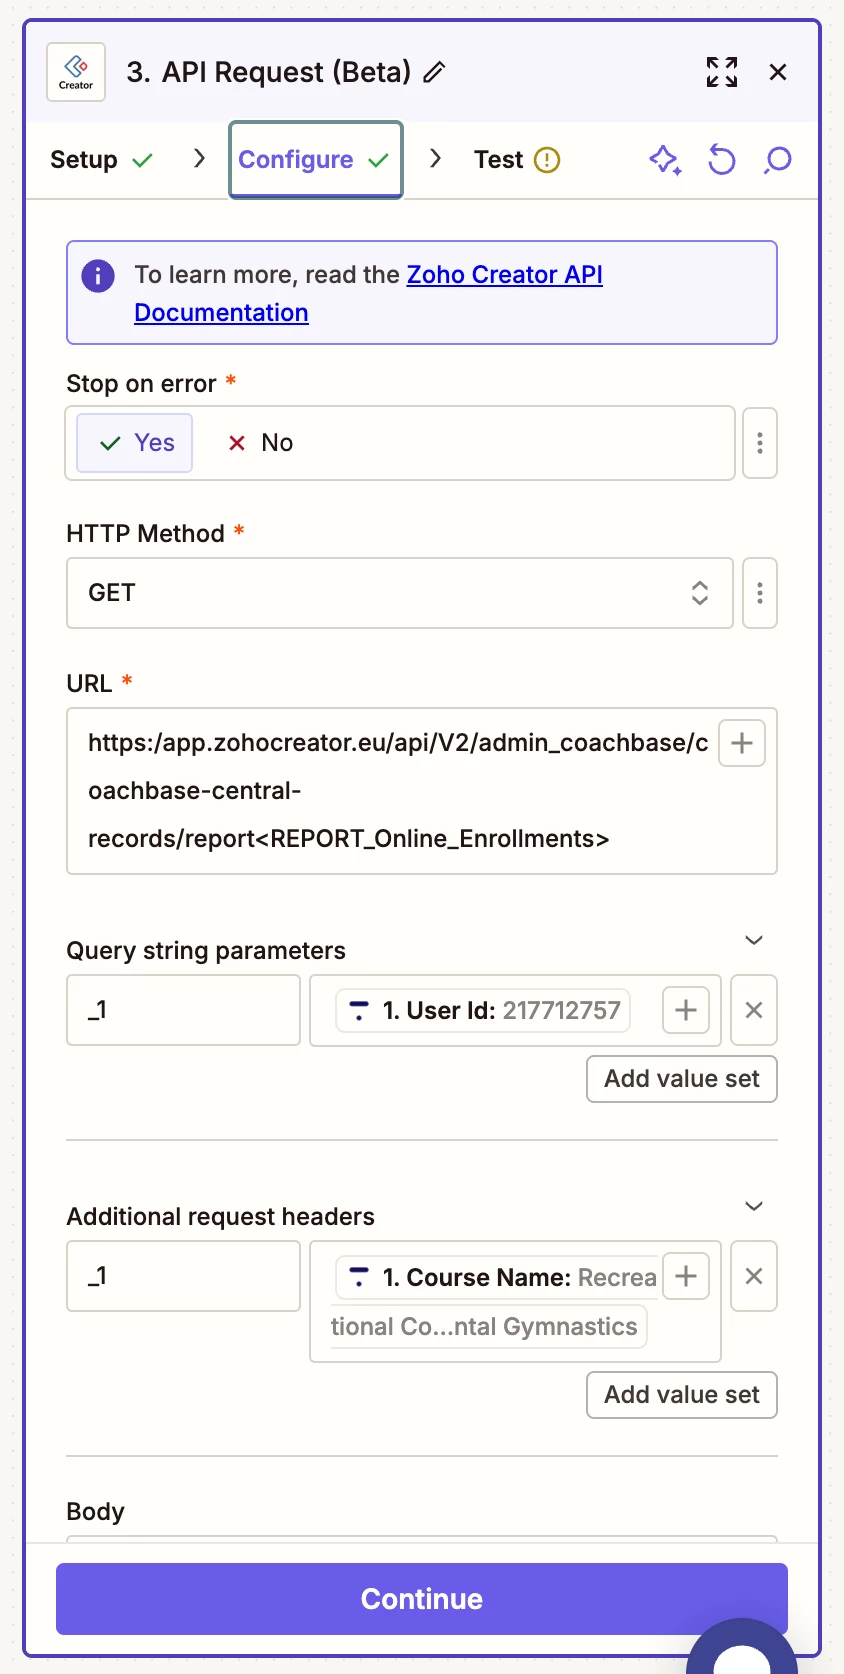Viewport: 844px width, 1674px height.
Task: Select Yes for Stop on error
Action: pyautogui.click(x=135, y=443)
